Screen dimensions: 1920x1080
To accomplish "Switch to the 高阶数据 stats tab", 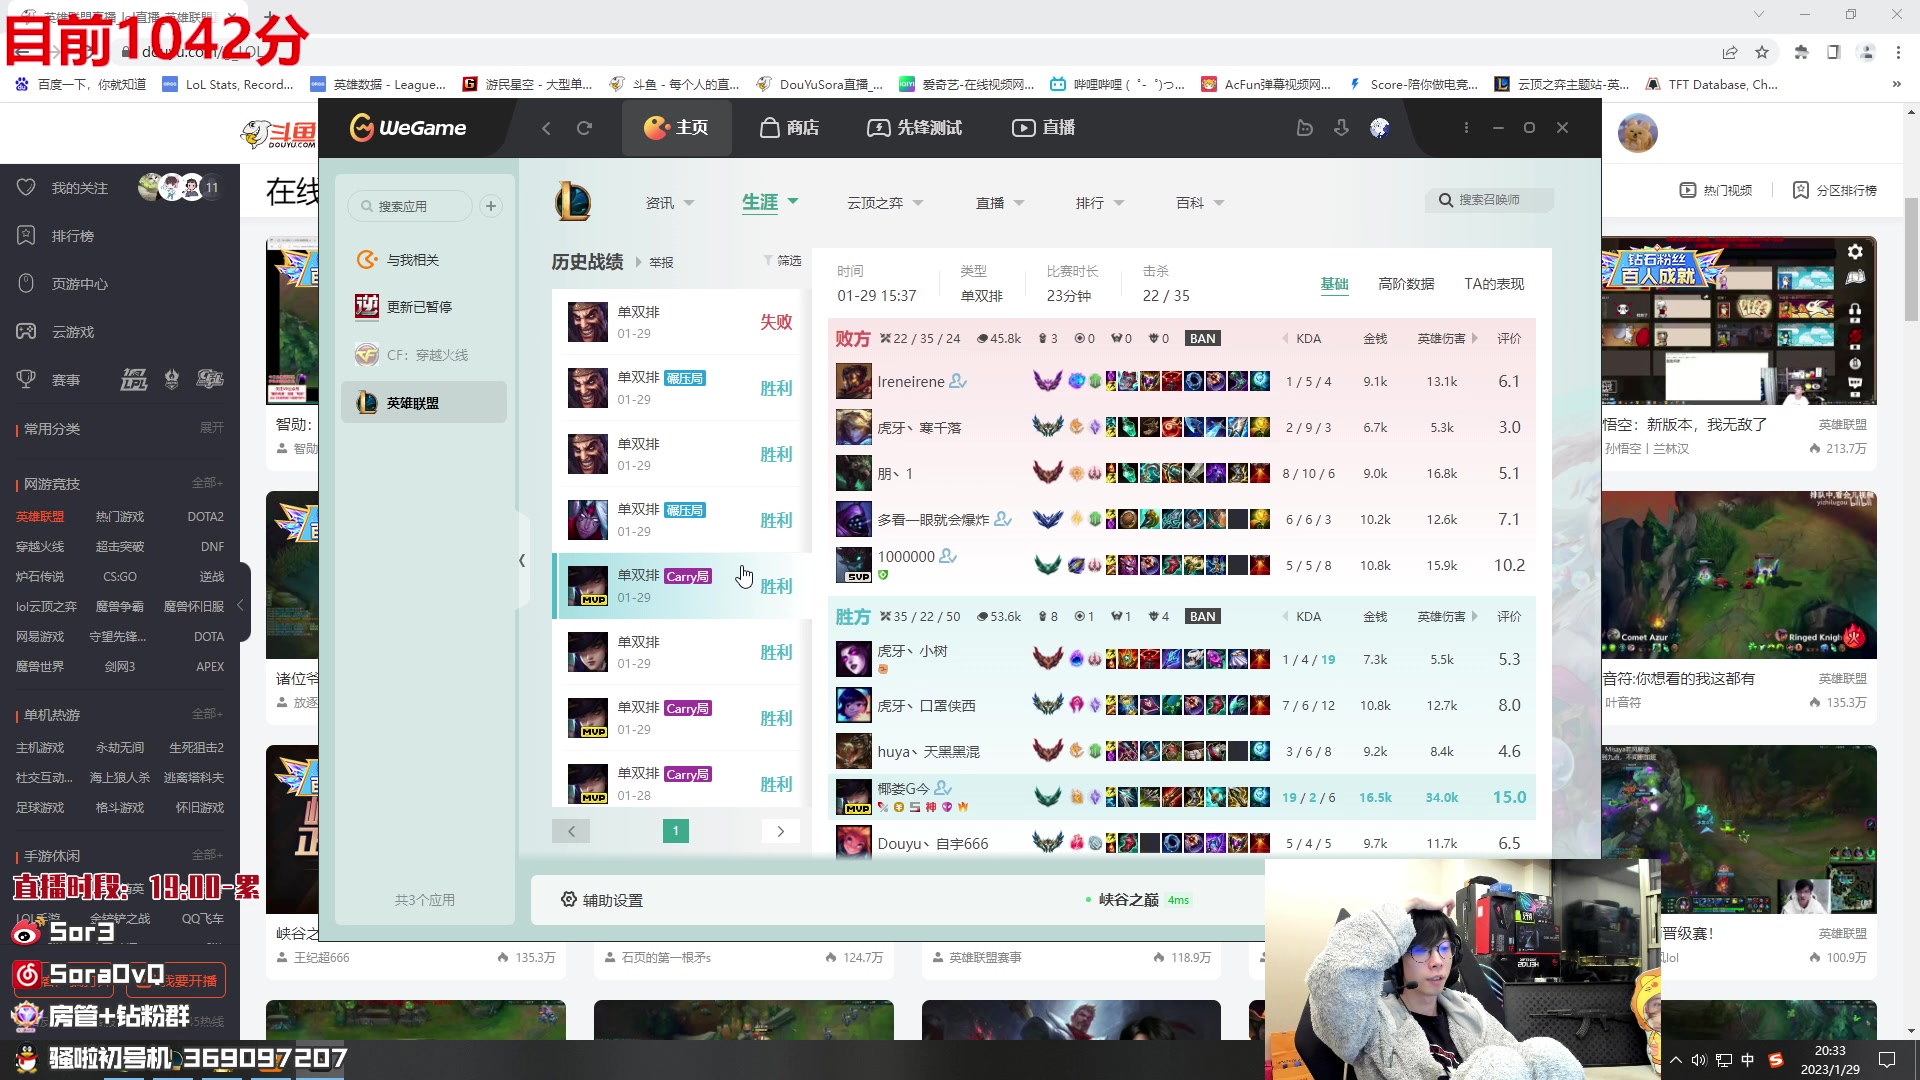I will tap(1406, 284).
